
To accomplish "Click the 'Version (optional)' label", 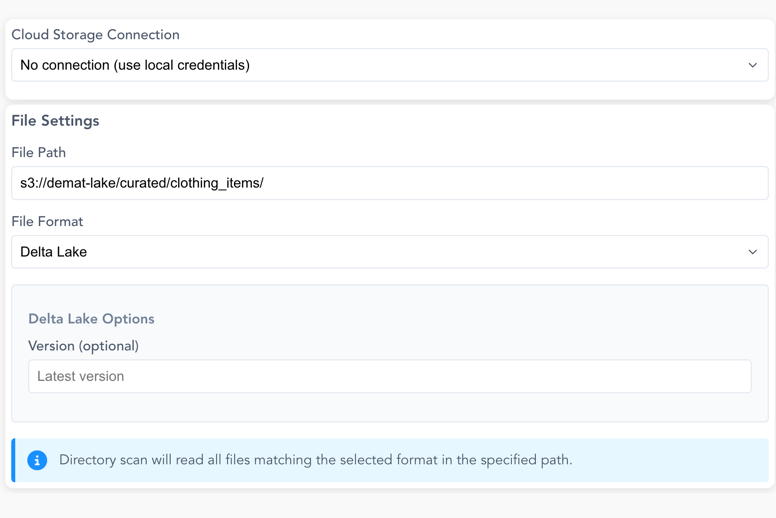I will click(84, 346).
